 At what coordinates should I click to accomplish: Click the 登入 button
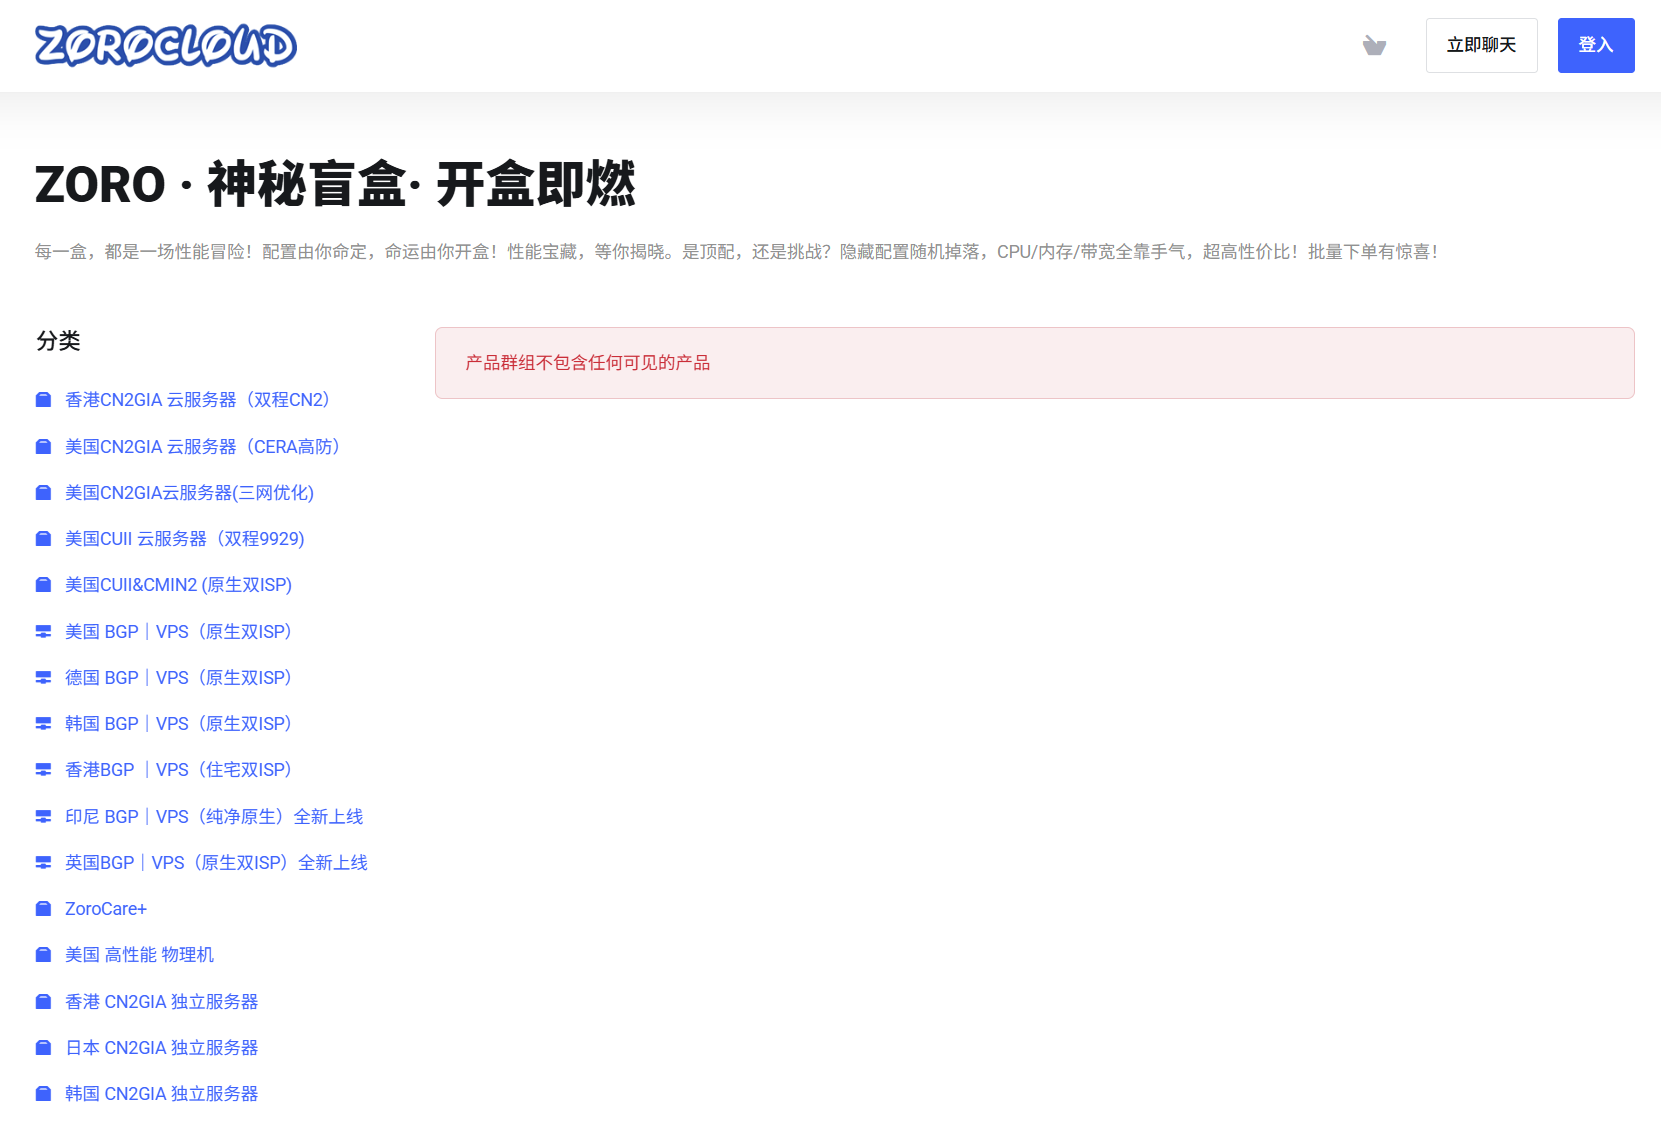[x=1595, y=45]
